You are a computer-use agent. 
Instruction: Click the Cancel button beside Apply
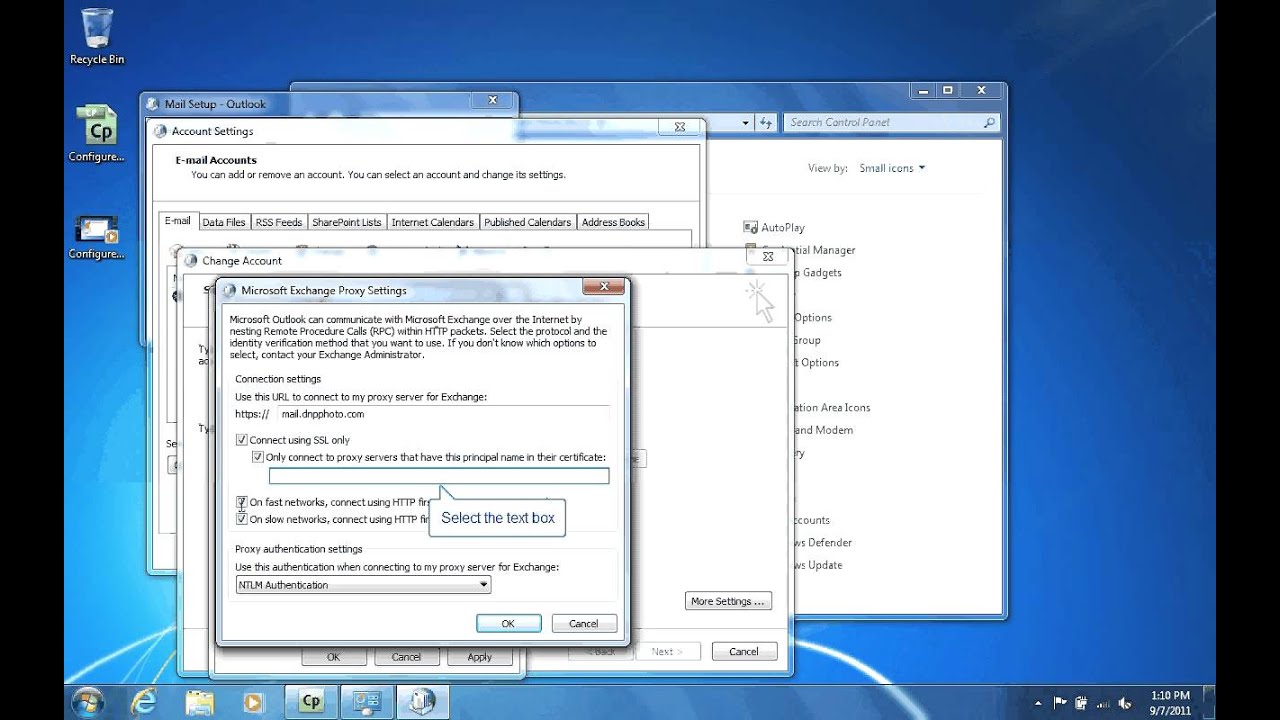(x=406, y=657)
